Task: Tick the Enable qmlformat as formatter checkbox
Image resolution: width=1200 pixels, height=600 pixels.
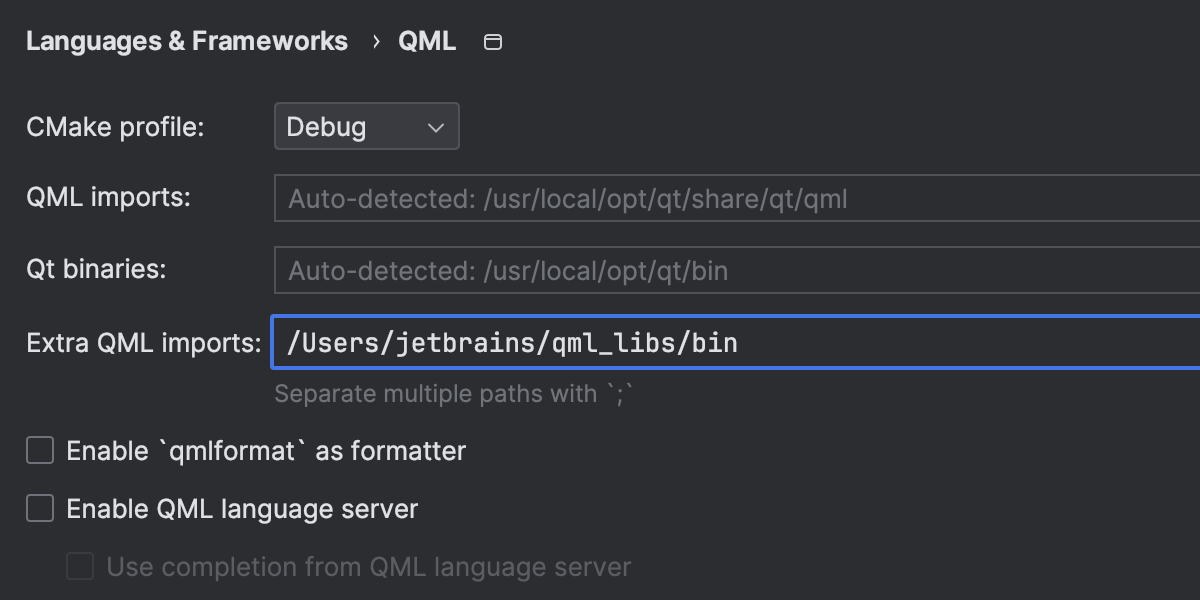Action: pos(40,451)
